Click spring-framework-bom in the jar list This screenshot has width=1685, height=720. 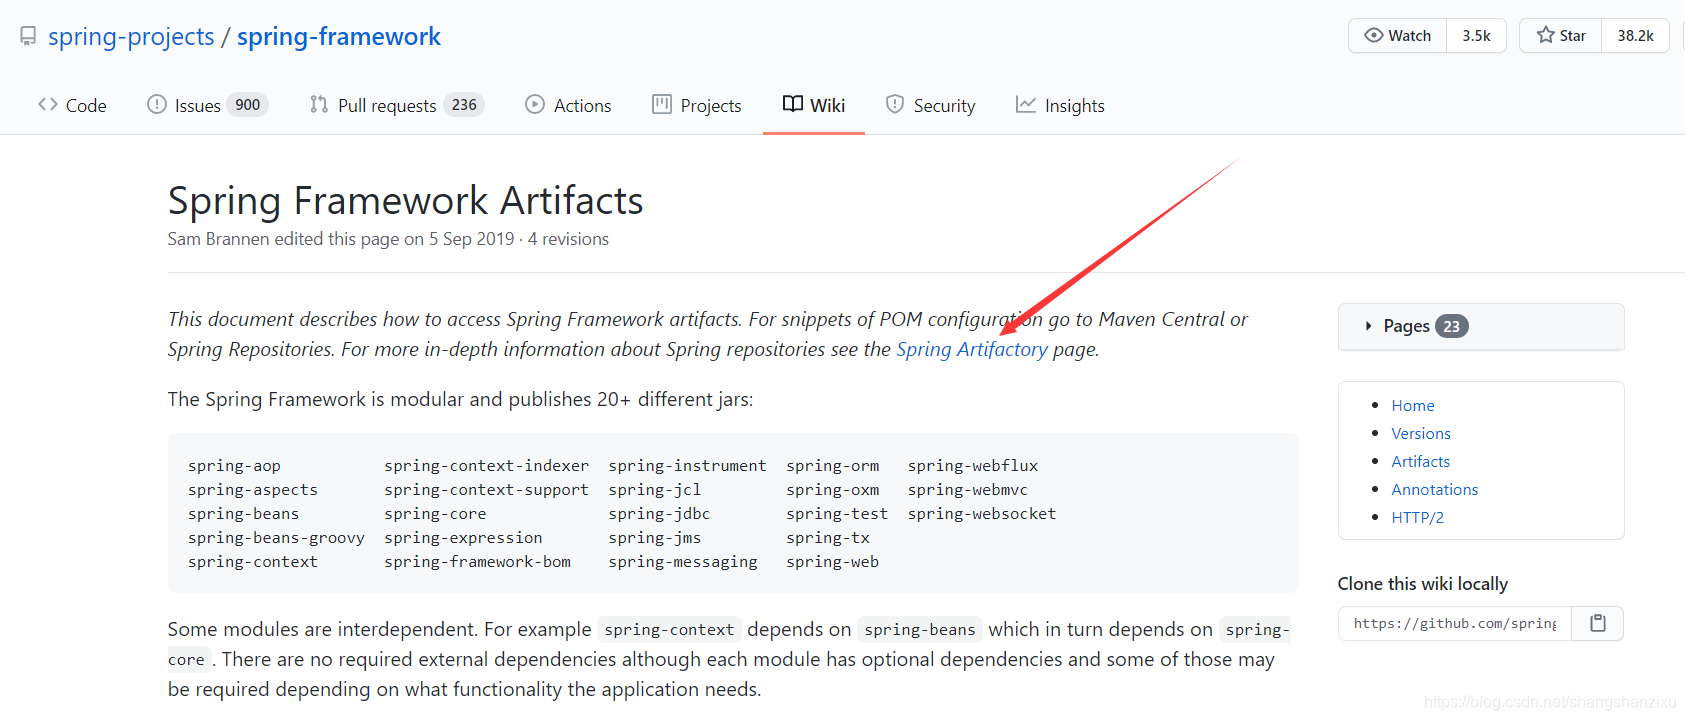(x=478, y=562)
